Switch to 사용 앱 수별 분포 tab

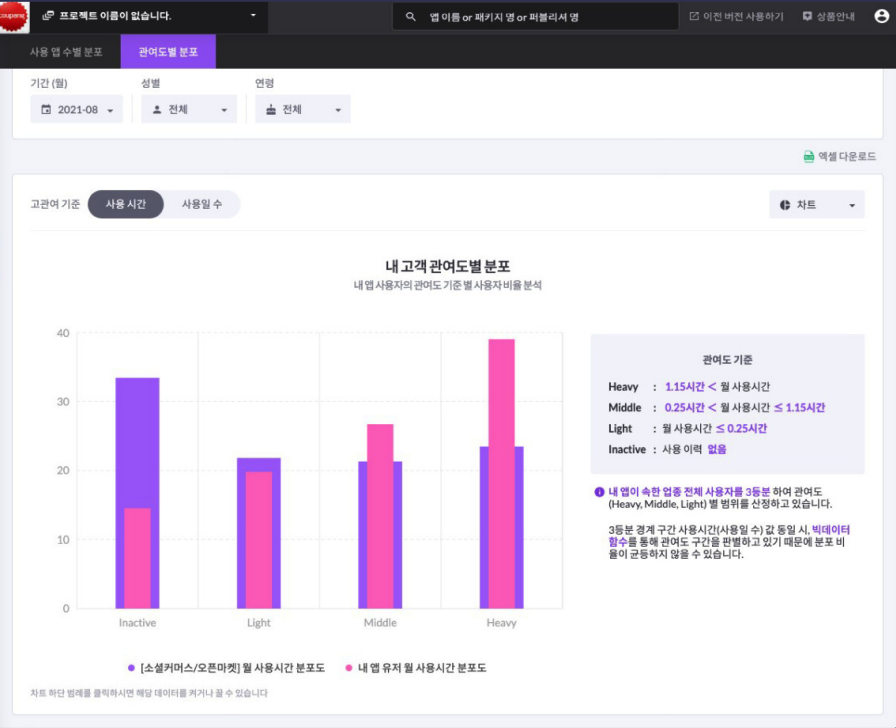[66, 51]
